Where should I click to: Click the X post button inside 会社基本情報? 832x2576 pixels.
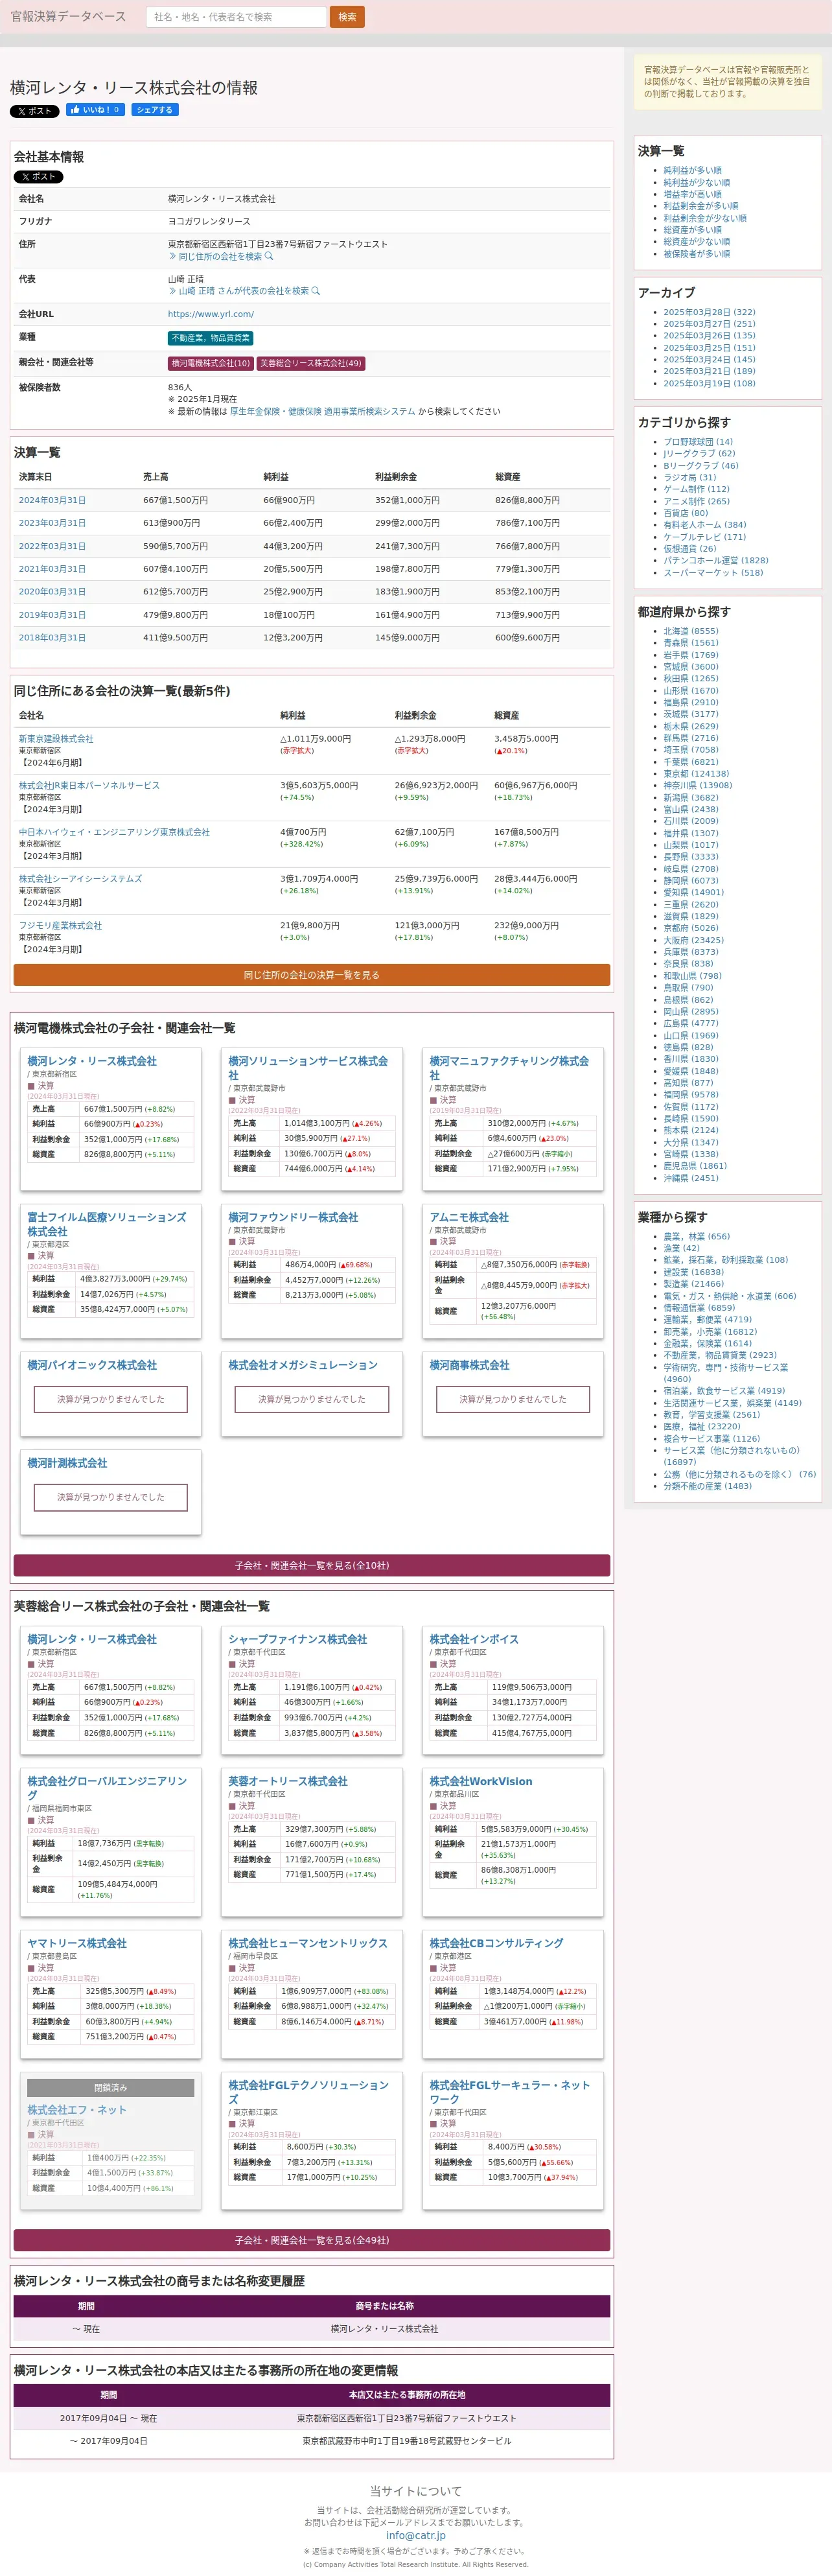coord(38,177)
